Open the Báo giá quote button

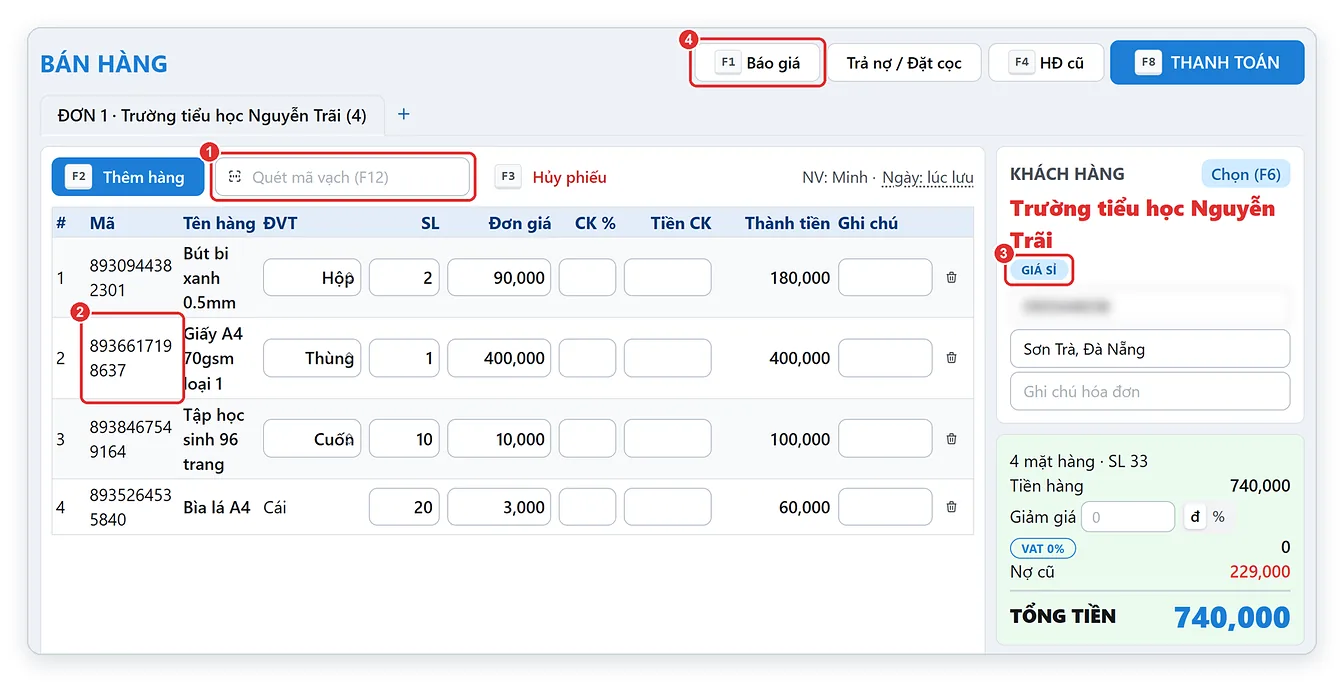758,62
